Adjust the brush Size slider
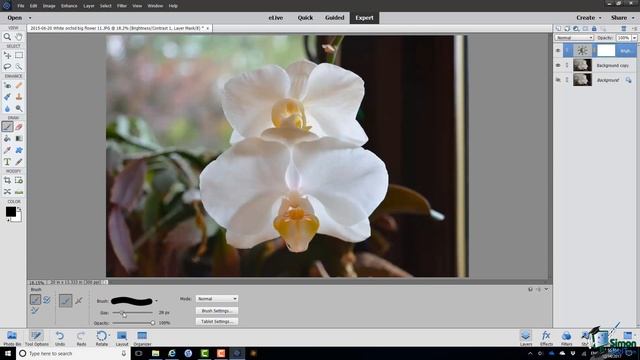Image resolution: width=640 pixels, height=360 pixels. coord(132,313)
